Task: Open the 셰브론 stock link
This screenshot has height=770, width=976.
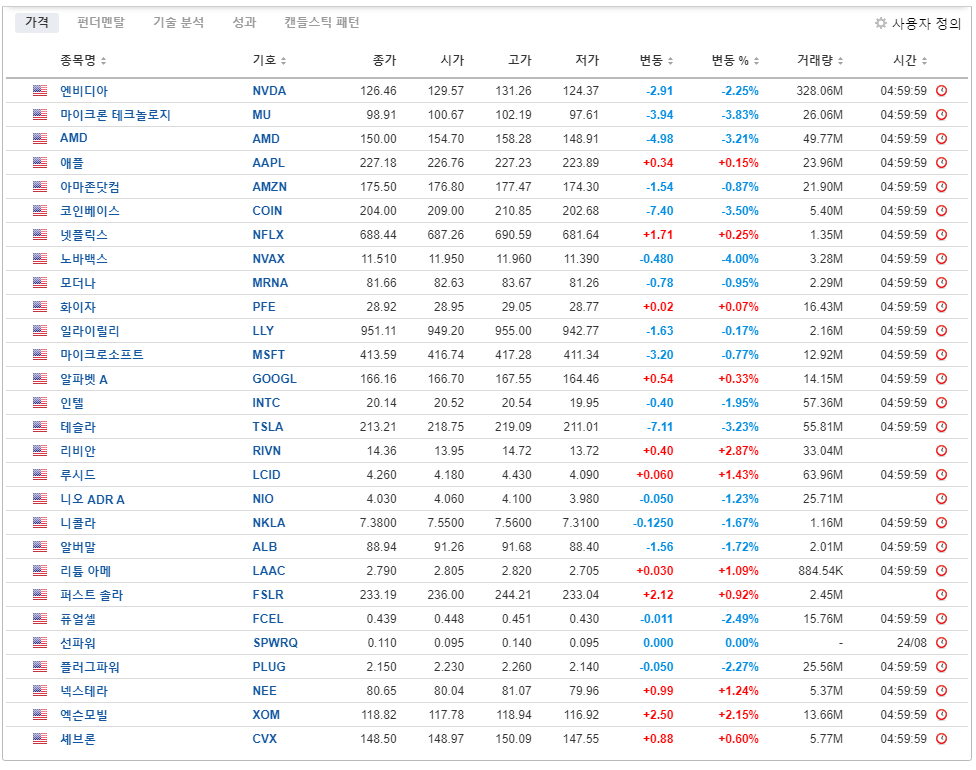Action: pyautogui.click(x=78, y=739)
